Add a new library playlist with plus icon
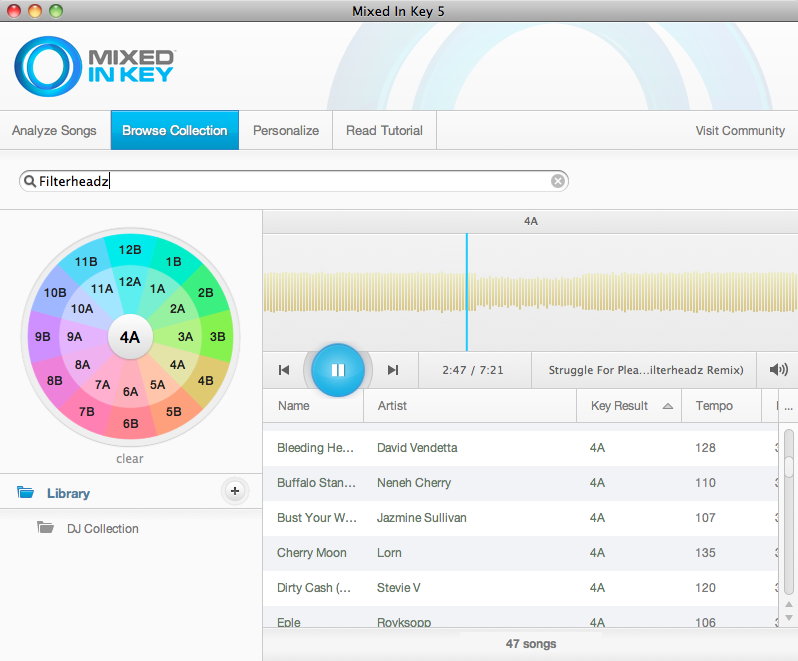 point(234,490)
